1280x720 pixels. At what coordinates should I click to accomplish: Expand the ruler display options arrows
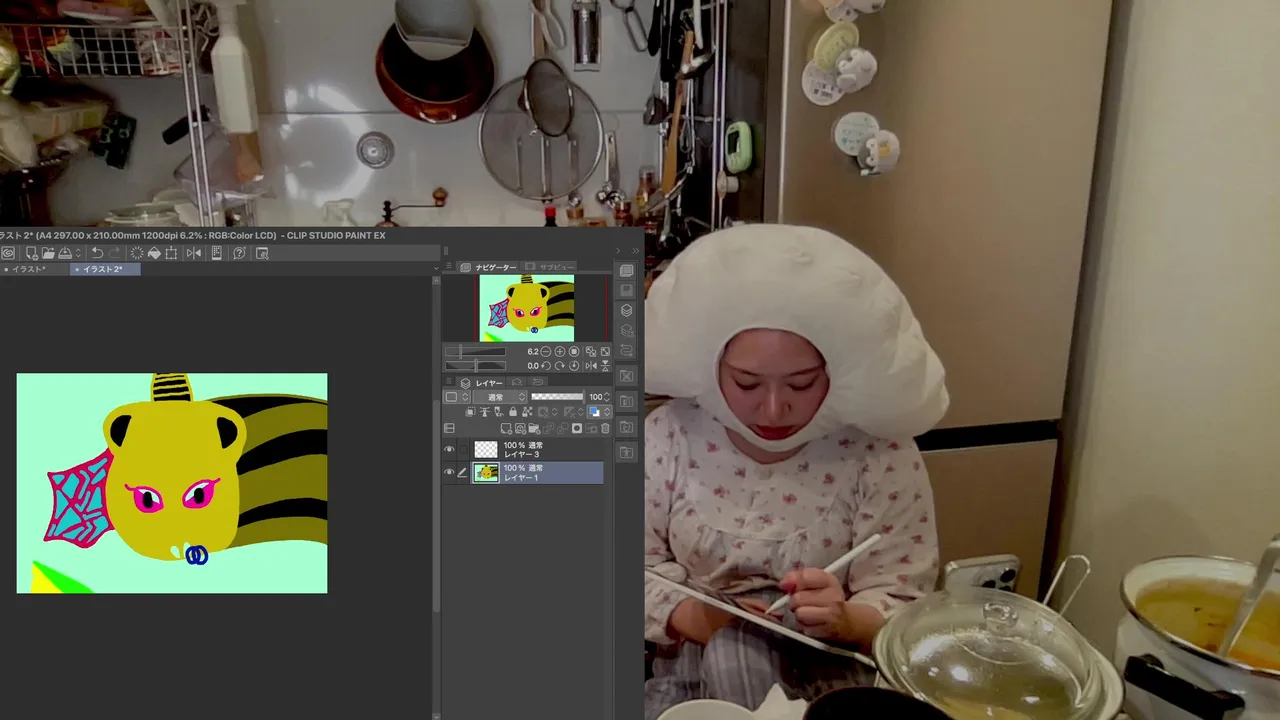click(581, 411)
